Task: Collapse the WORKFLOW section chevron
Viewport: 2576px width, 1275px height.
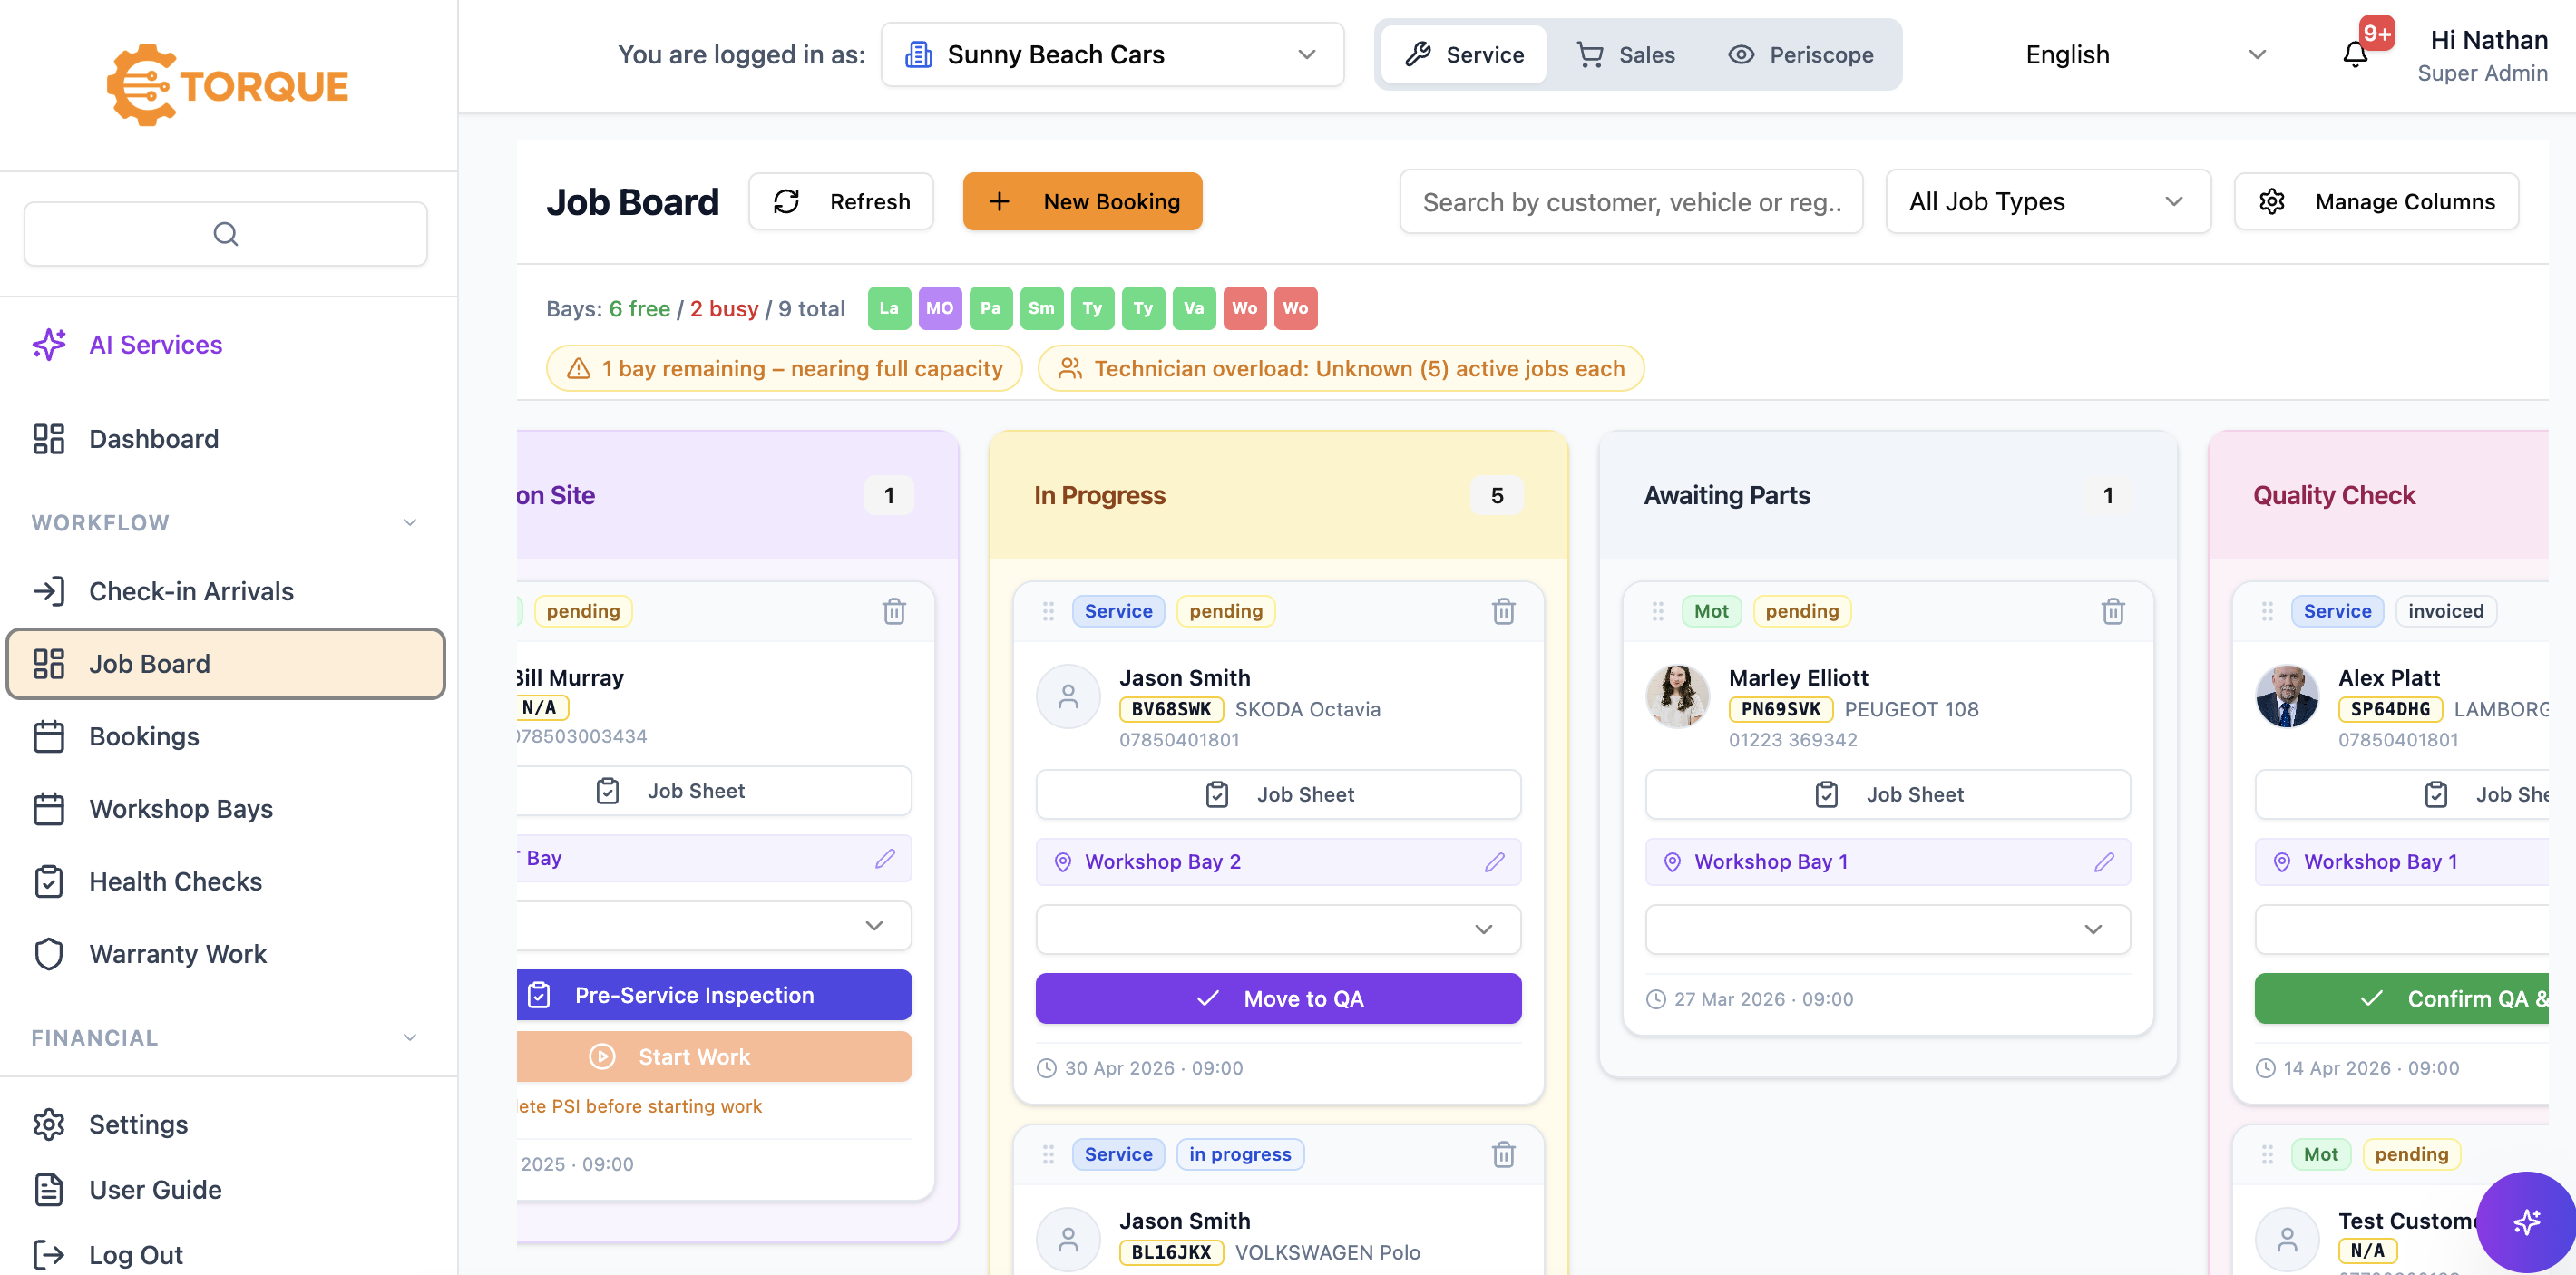Action: (410, 523)
